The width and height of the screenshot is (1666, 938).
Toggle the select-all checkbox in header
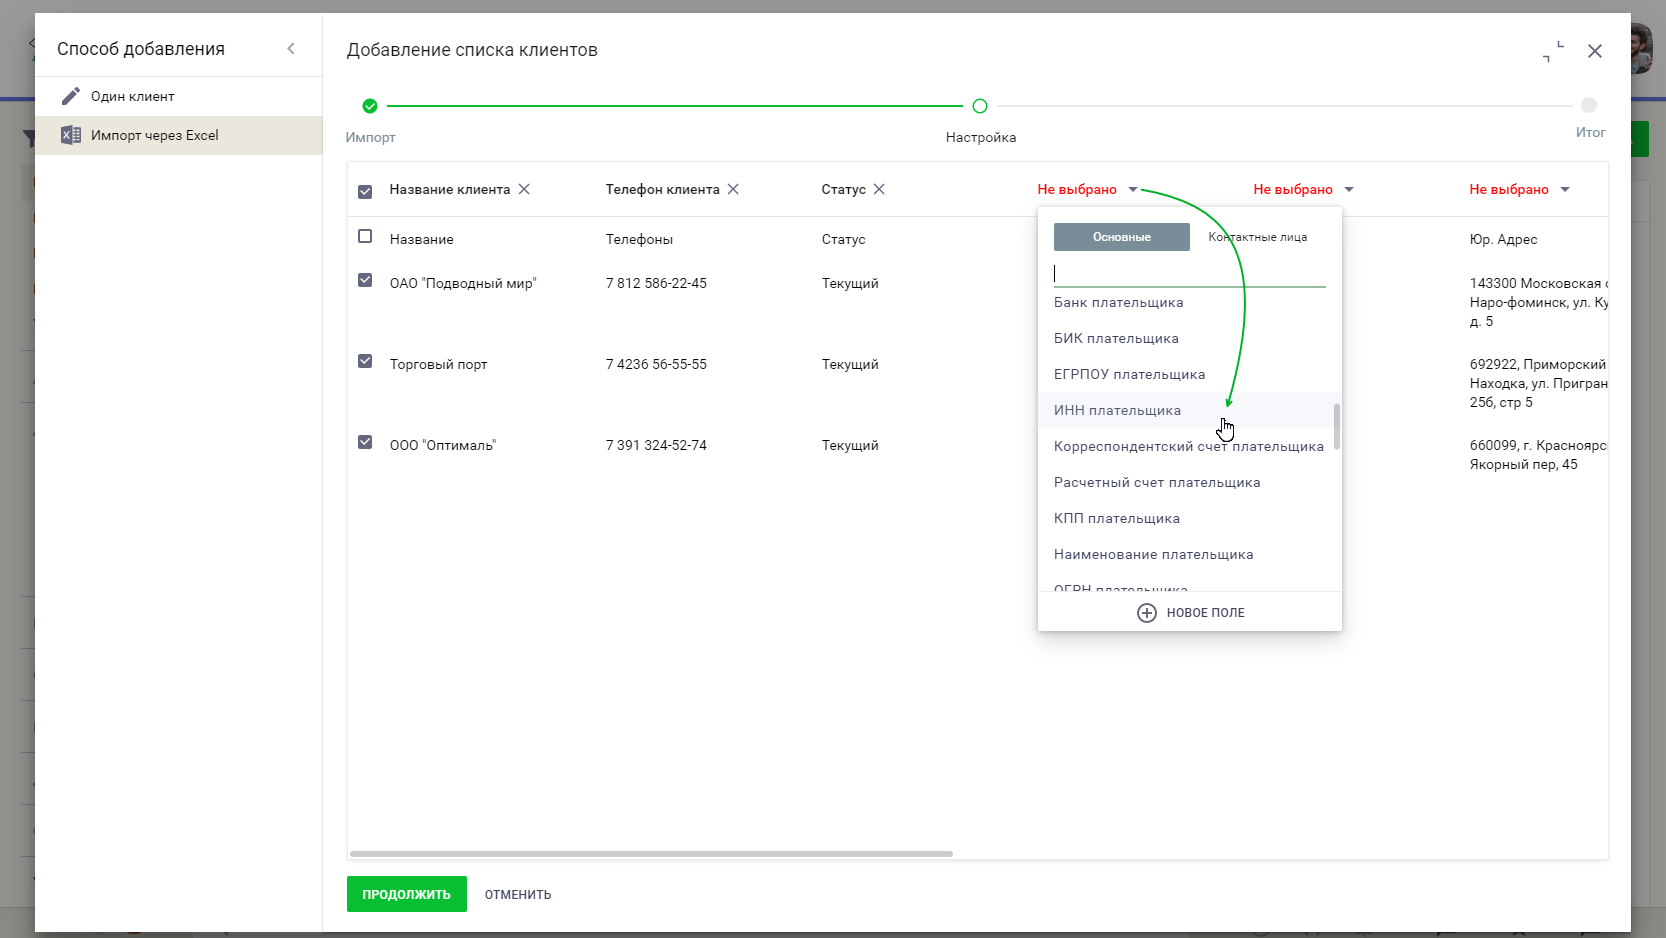(365, 191)
